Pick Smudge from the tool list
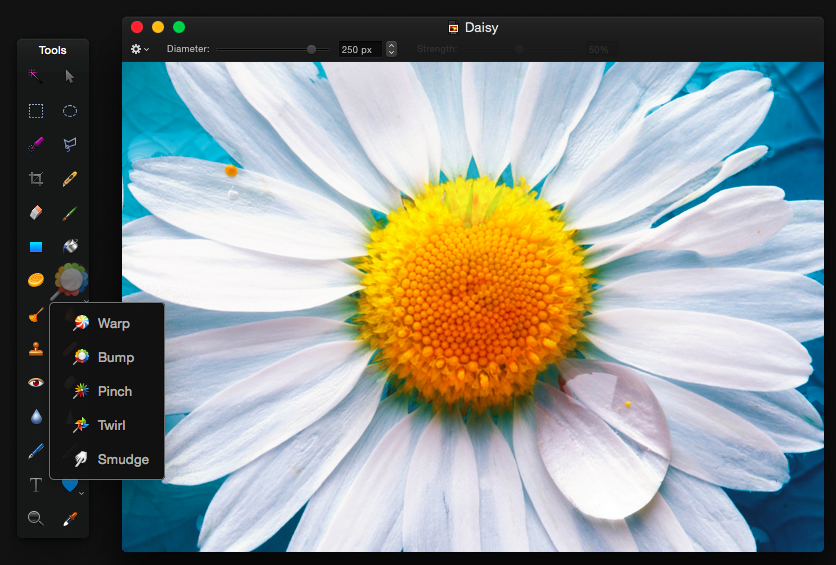 click(123, 459)
